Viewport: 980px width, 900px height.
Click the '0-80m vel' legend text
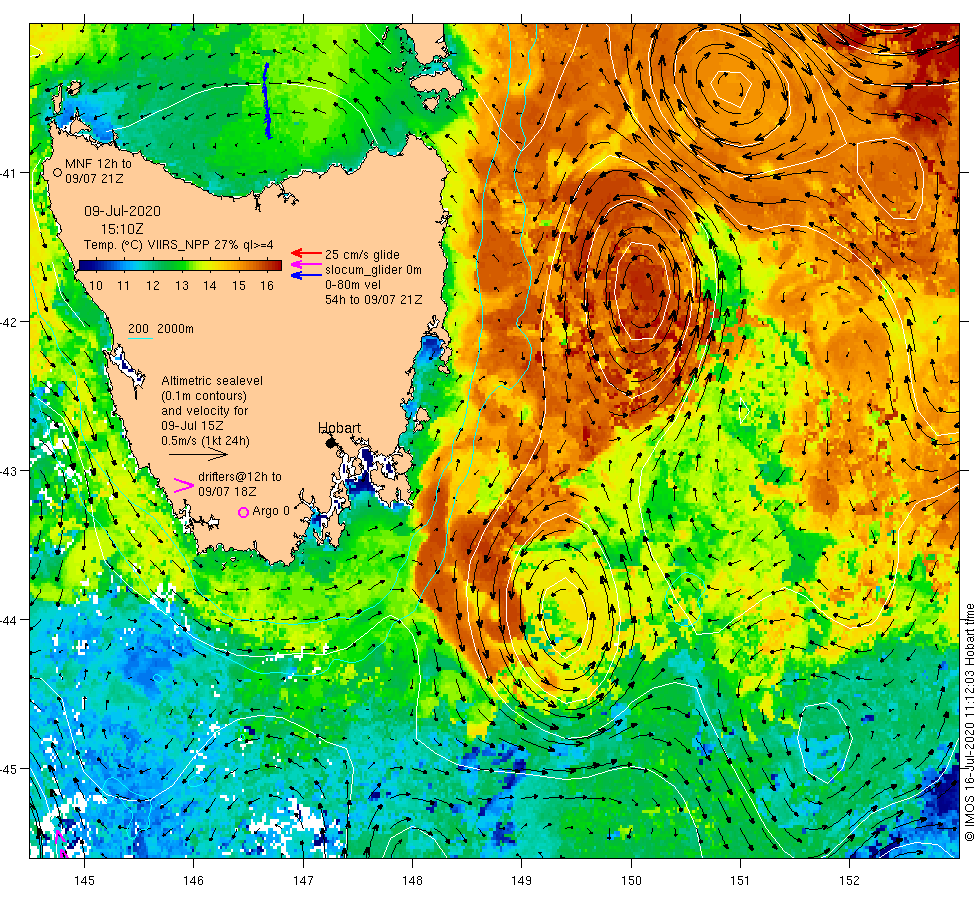[x=352, y=284]
